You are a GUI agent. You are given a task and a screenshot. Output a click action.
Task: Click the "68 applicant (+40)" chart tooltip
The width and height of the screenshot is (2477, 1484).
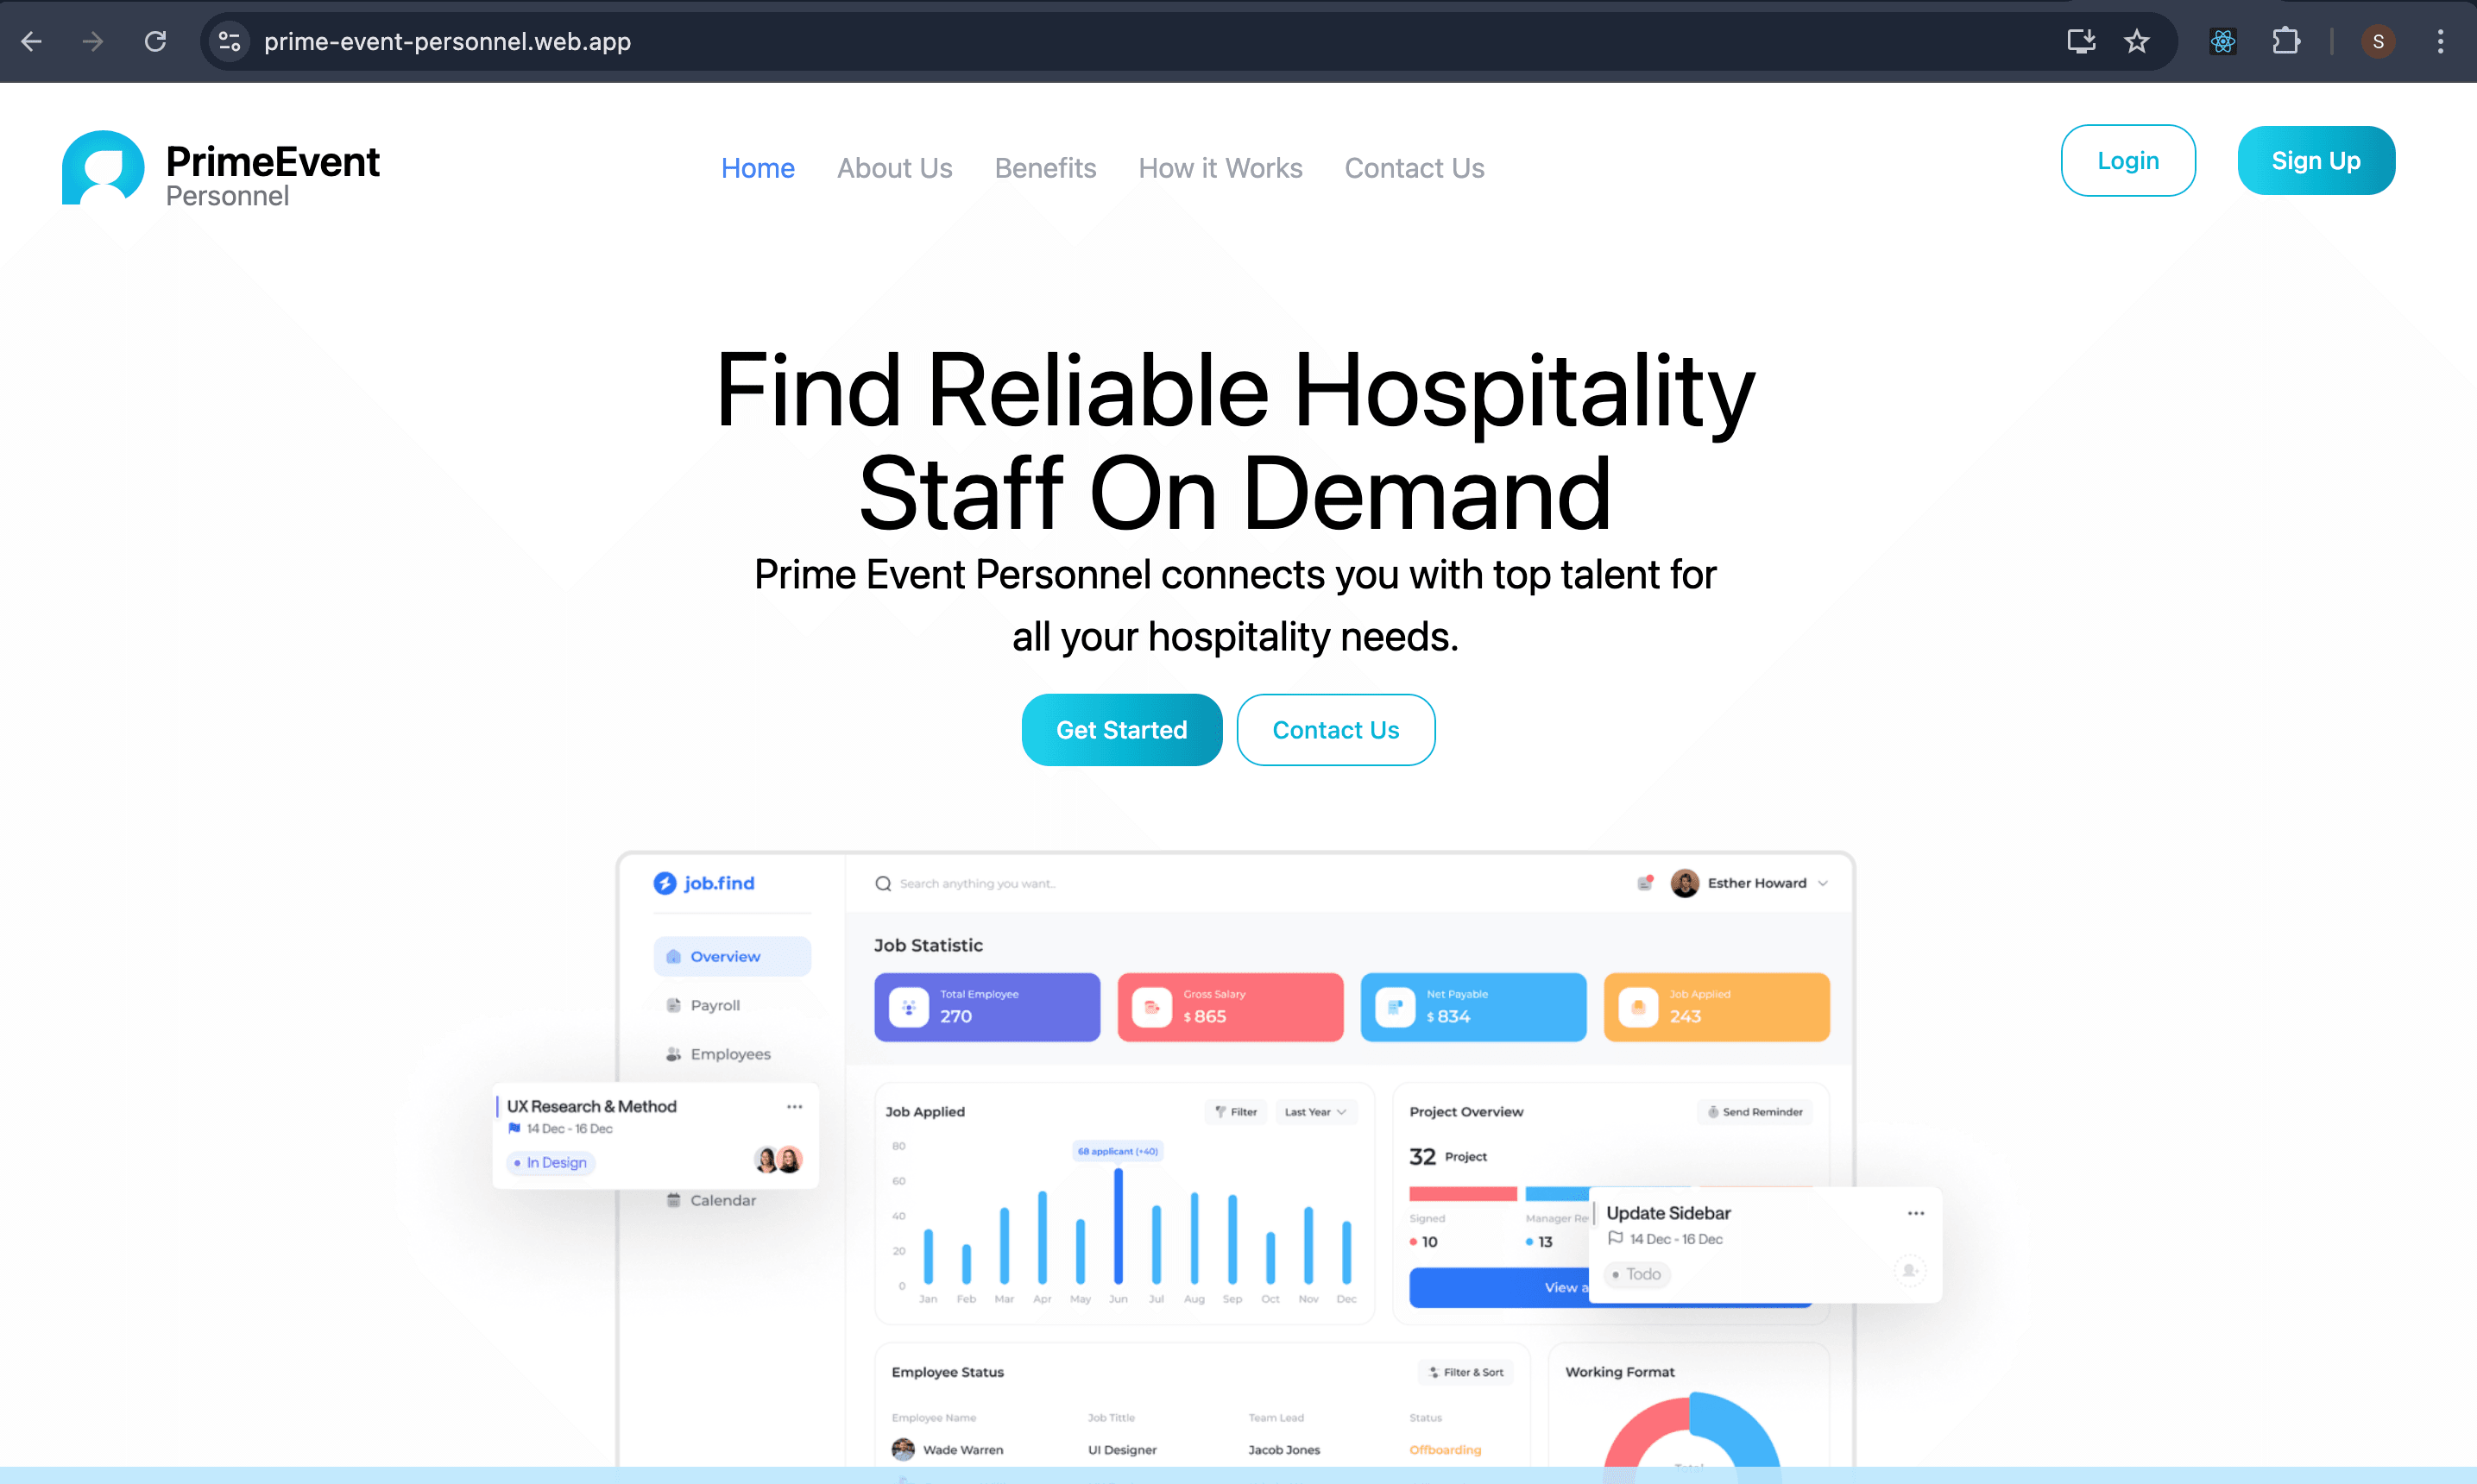click(x=1118, y=1151)
